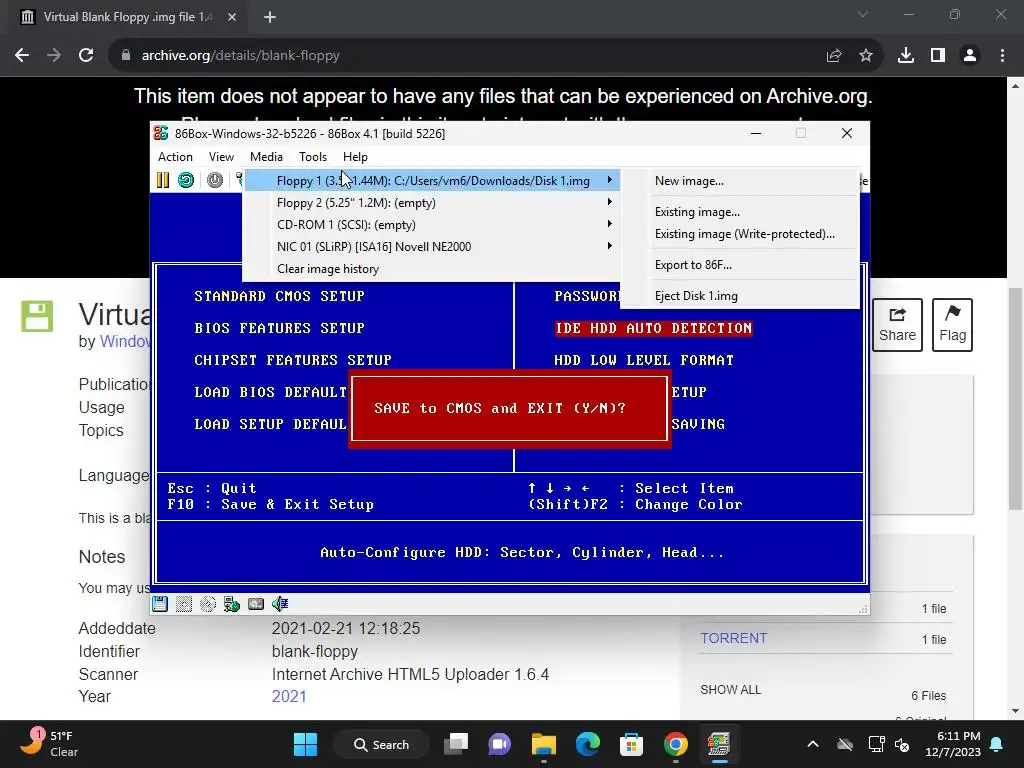This screenshot has width=1024, height=768.
Task: Click the 86Box application title bar icon
Action: [x=161, y=133]
